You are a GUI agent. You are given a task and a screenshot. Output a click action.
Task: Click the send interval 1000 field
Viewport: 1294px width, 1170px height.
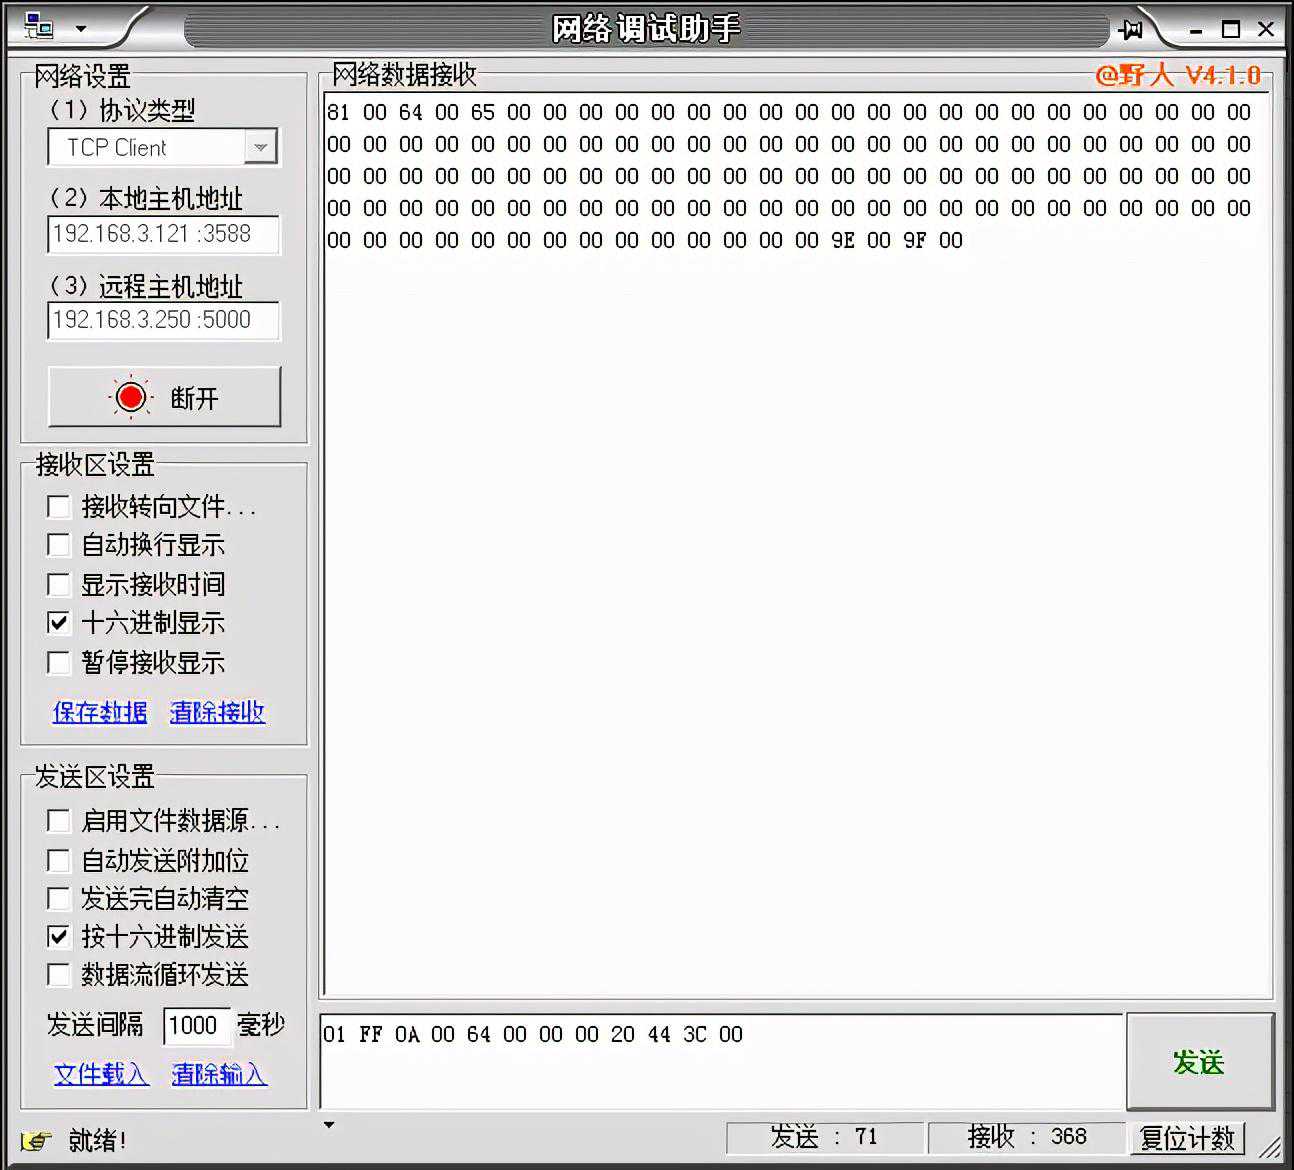point(196,1025)
